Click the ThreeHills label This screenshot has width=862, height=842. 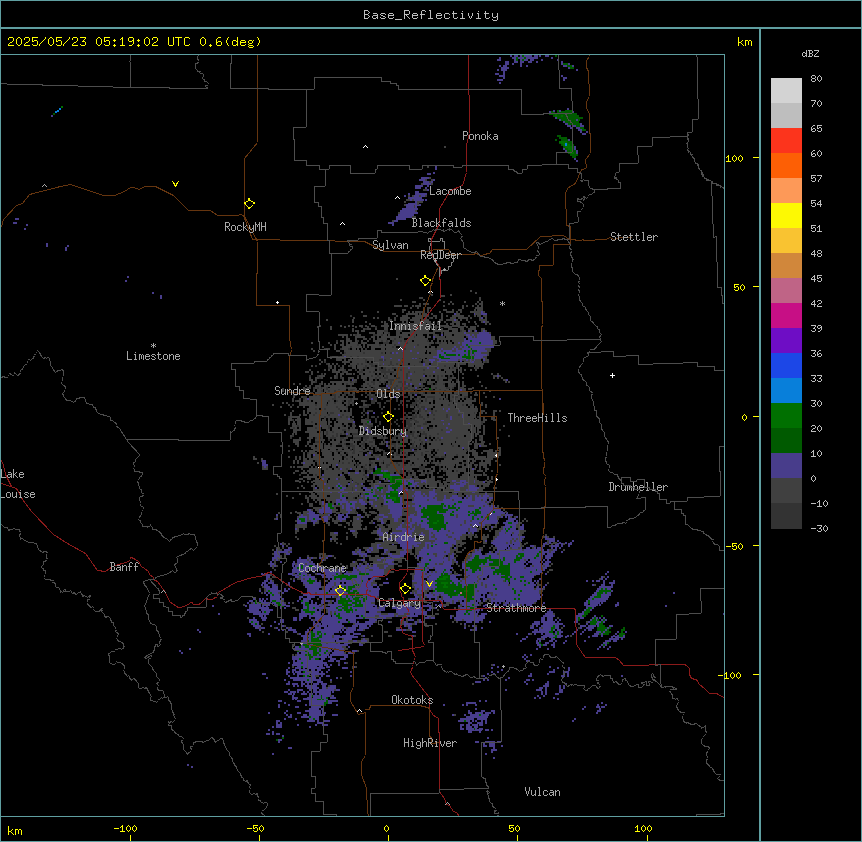coord(537,418)
